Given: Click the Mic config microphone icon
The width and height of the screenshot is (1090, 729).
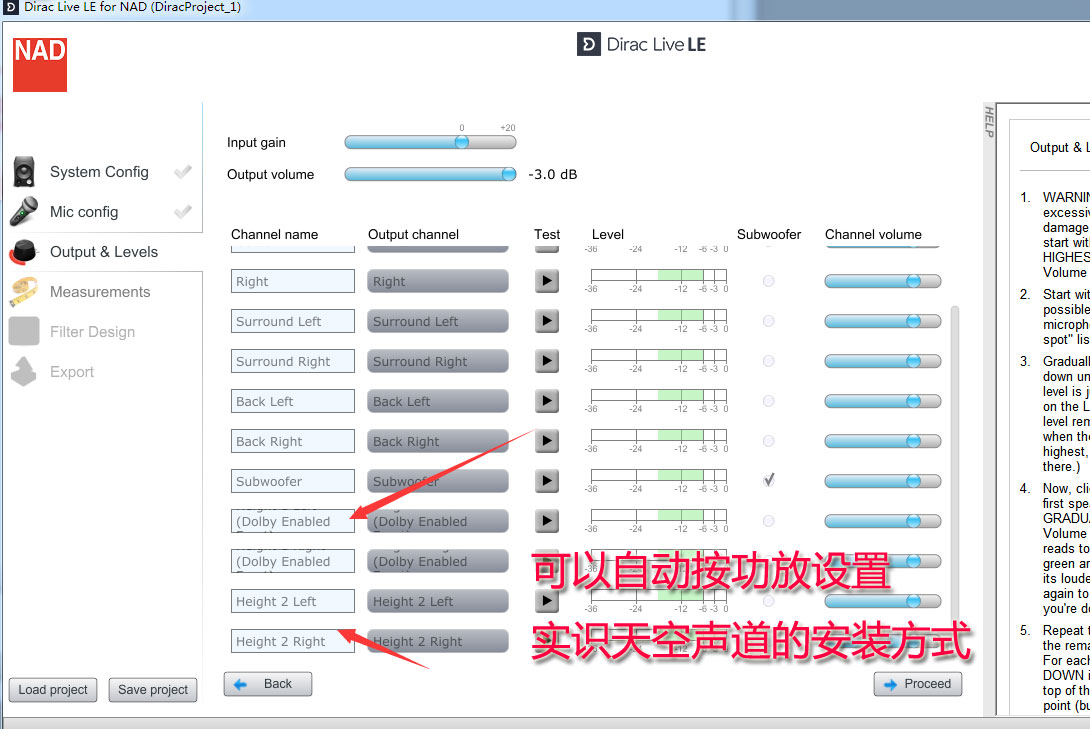Looking at the screenshot, I should tap(24, 211).
